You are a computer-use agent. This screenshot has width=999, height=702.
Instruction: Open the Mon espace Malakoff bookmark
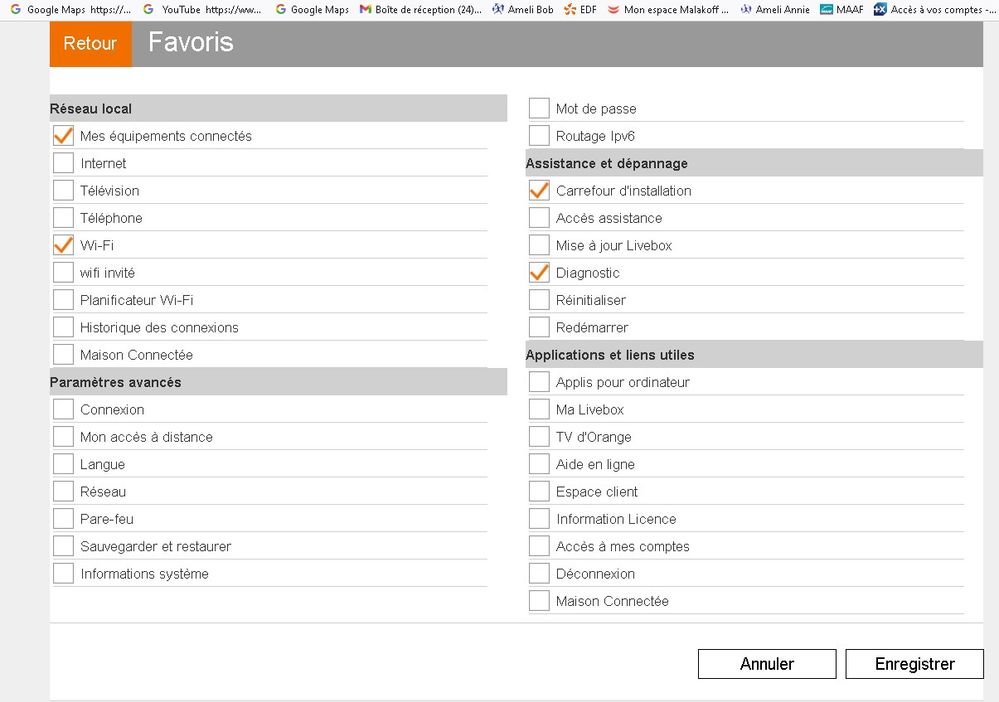[667, 9]
